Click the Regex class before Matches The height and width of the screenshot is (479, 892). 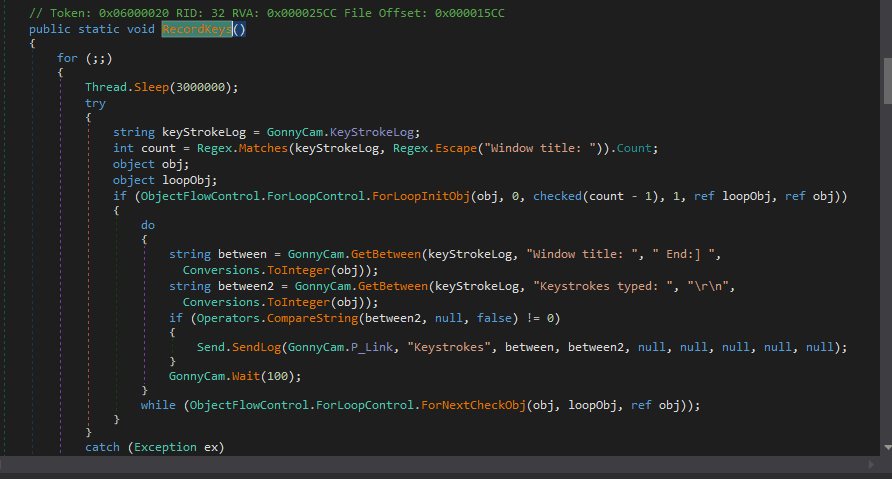[214, 148]
